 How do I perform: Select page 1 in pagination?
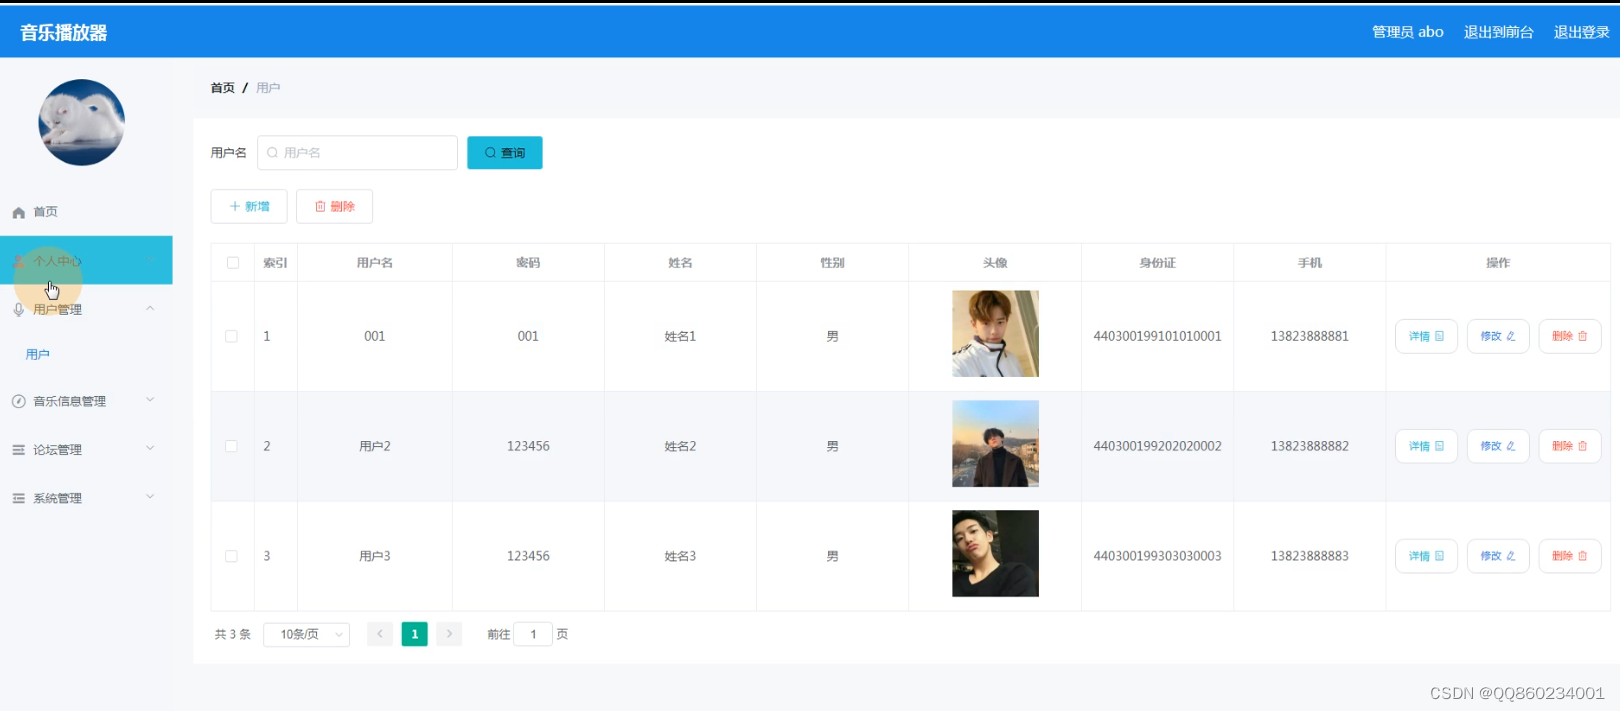pos(415,634)
